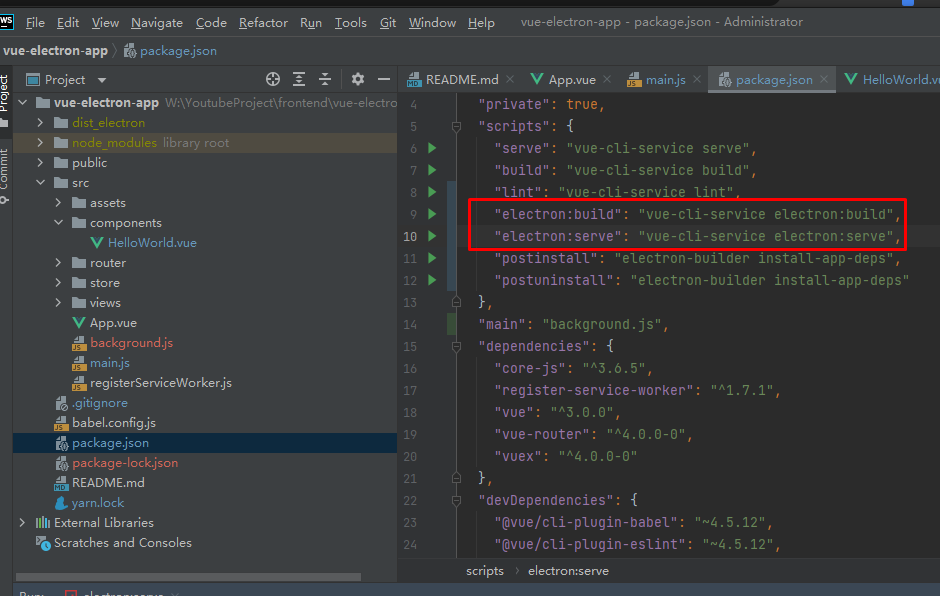The image size is (940, 596).
Task: Fold the scripts block in the gutter
Action: click(456, 126)
